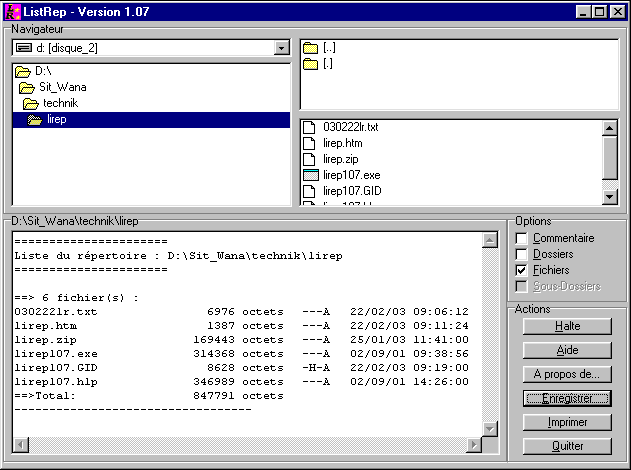
Task: Click the lirep107.GID line in output listing
Action: (241, 368)
